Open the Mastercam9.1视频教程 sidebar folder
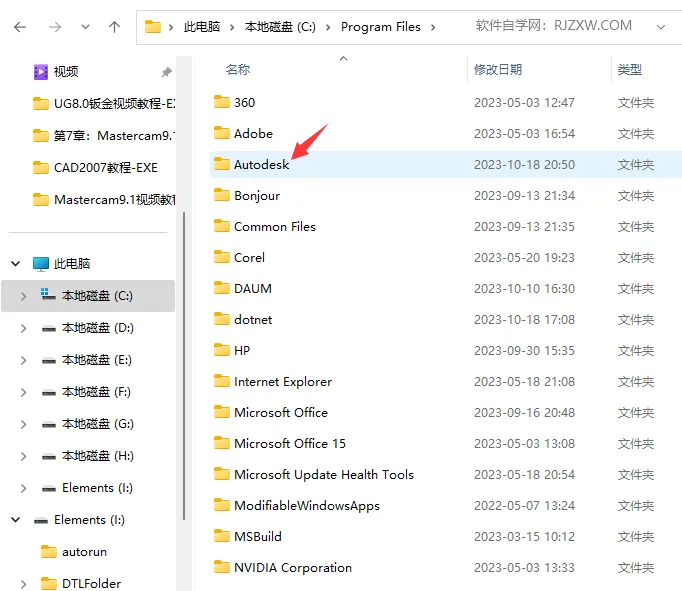Screen dimensions: 682x591 104,200
